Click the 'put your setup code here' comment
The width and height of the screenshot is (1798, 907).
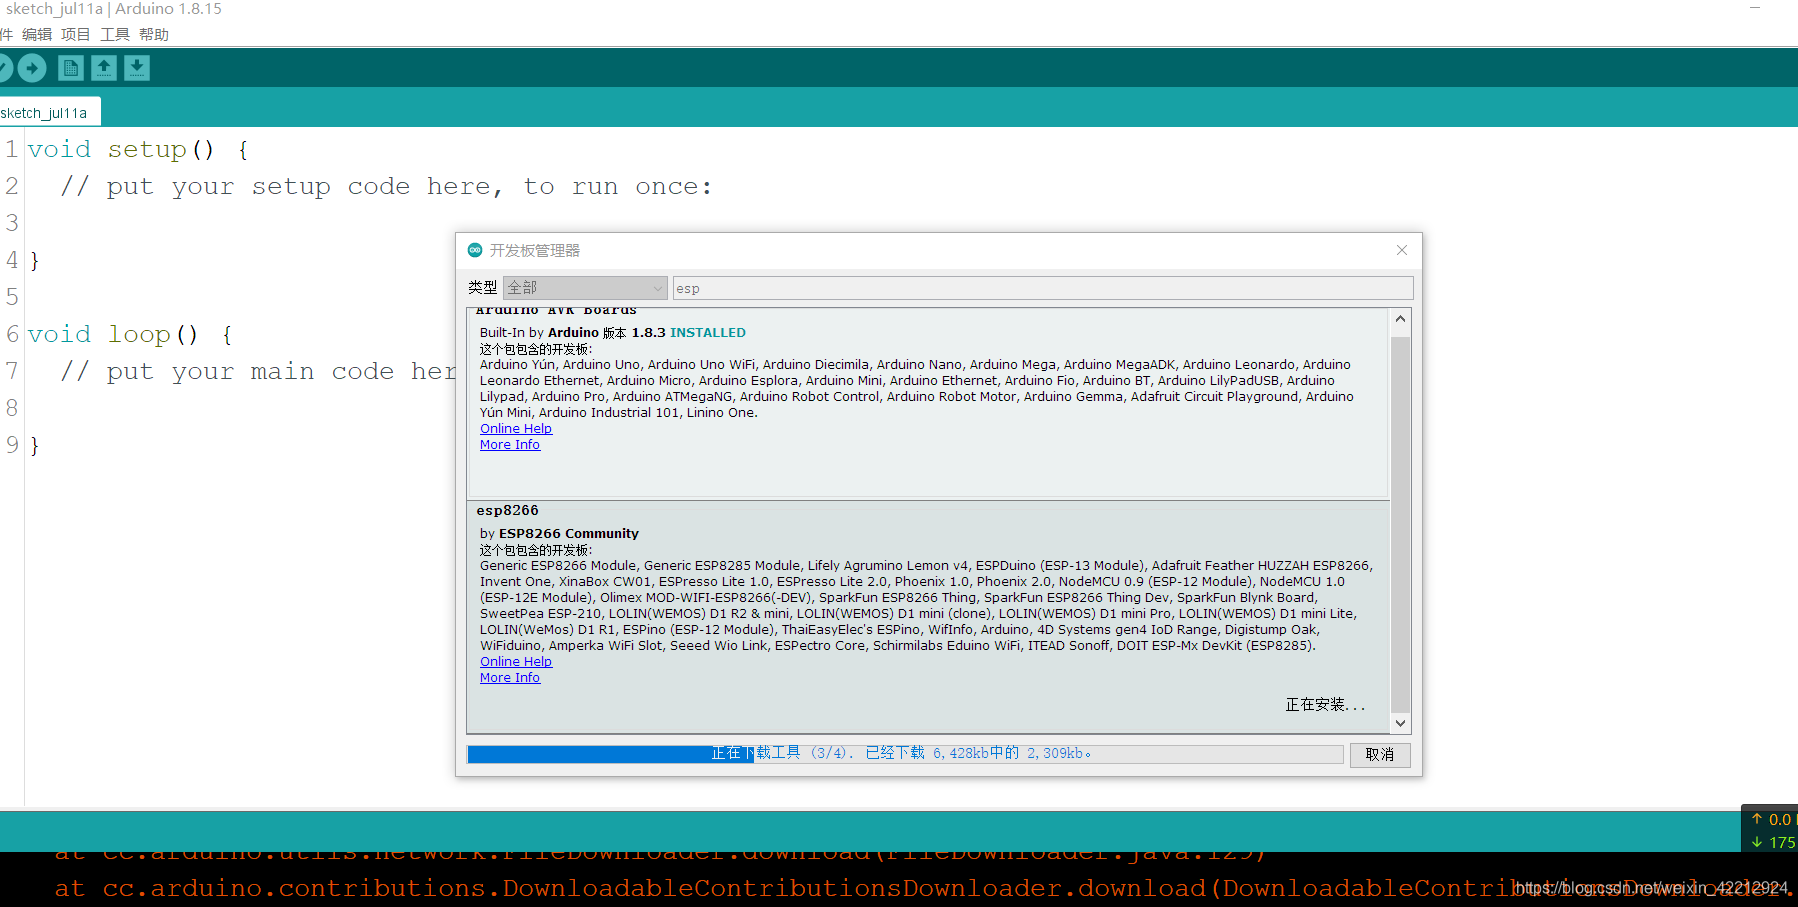[x=386, y=187]
